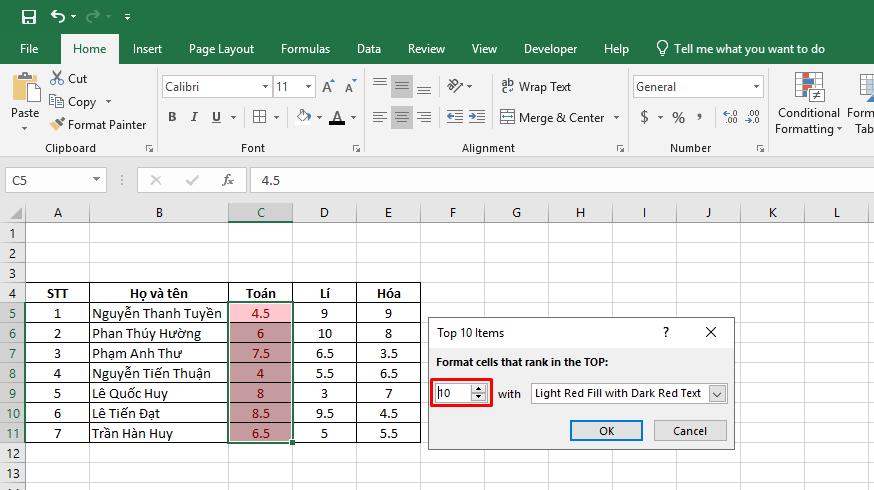This screenshot has height=490, width=874.
Task: Open Merge & Center dropdown arrow
Action: tap(616, 118)
